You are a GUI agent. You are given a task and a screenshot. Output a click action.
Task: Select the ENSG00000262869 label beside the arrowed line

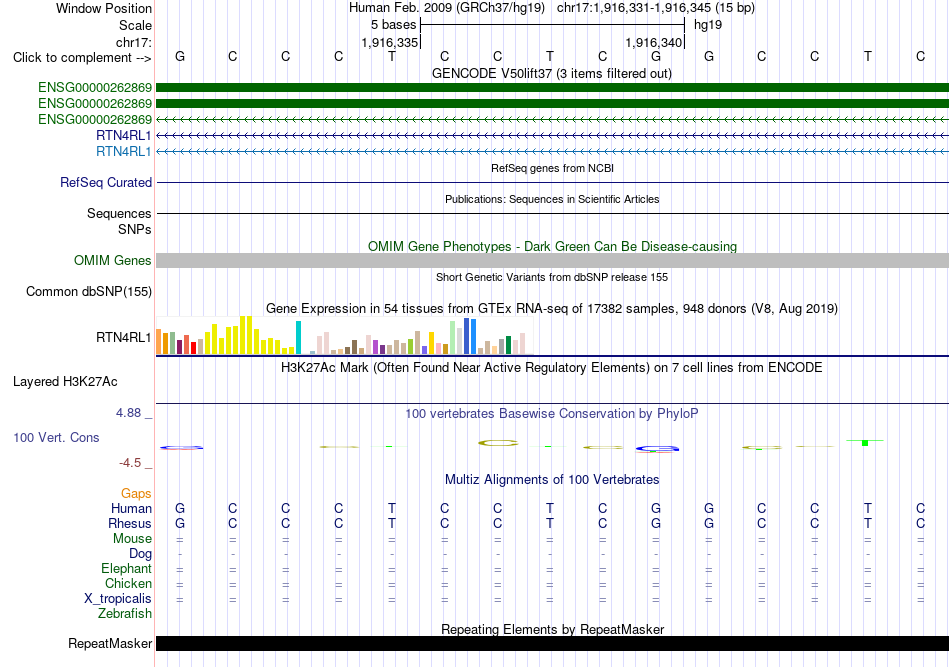pyautogui.click(x=95, y=119)
